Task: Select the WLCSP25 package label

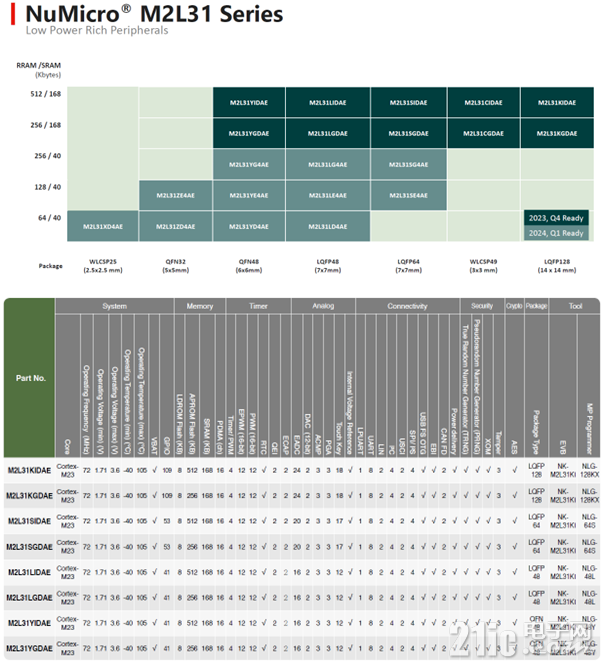Action: pyautogui.click(x=103, y=266)
